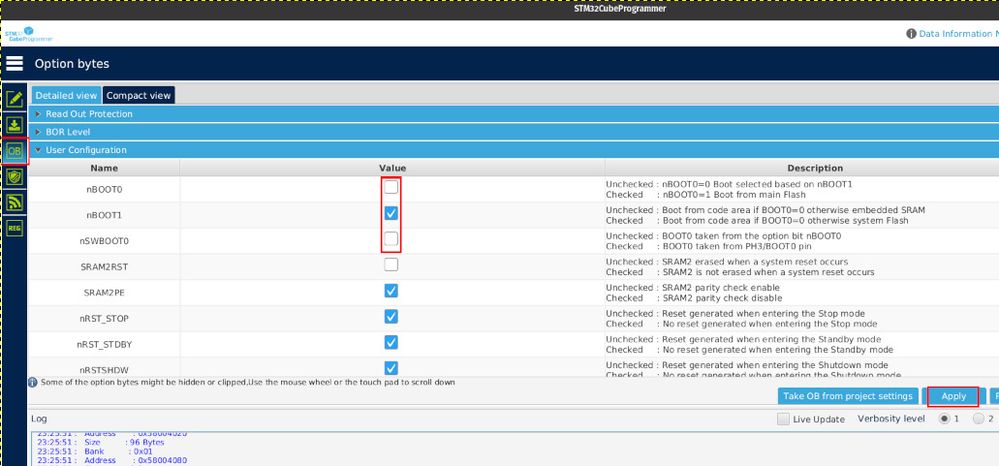Image resolution: width=999 pixels, height=466 pixels.
Task: Select verbosity level 1 radio button
Action: pyautogui.click(x=944, y=418)
